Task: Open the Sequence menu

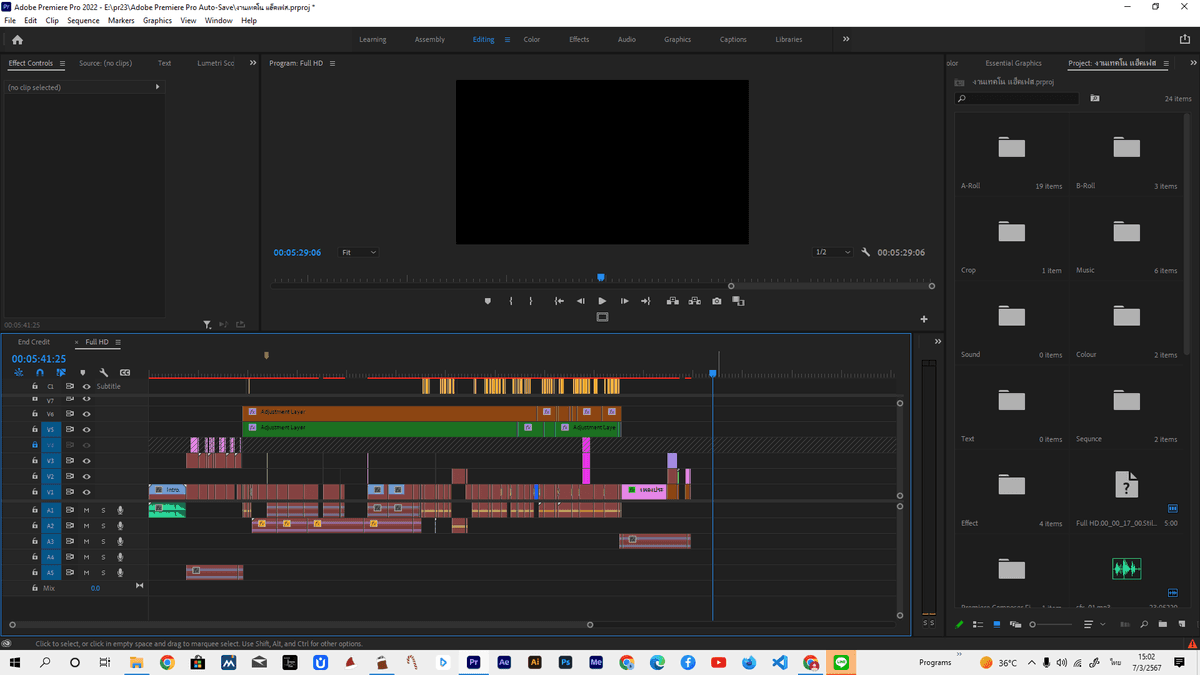Action: pyautogui.click(x=83, y=20)
